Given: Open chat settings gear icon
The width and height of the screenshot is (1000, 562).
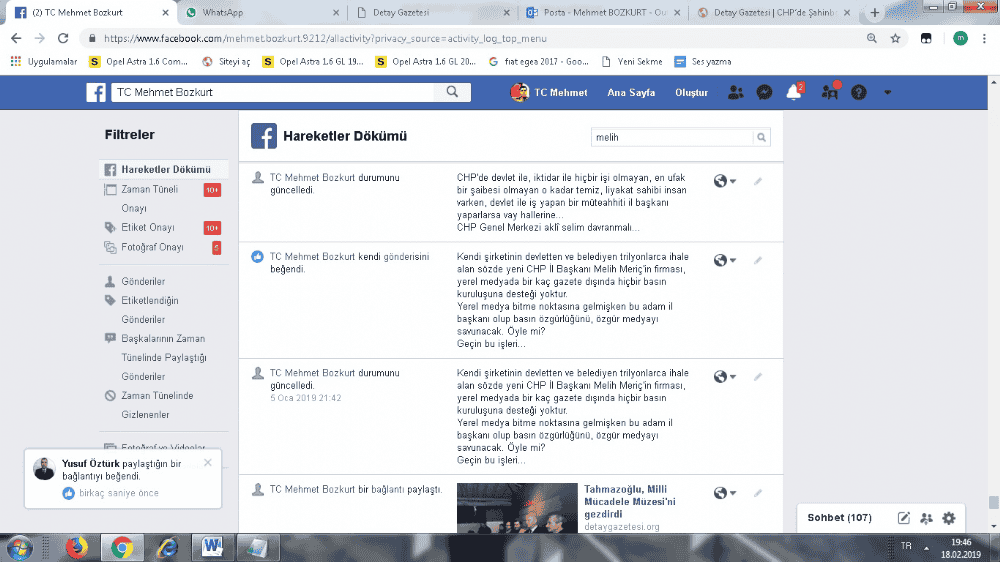Looking at the screenshot, I should (x=949, y=518).
